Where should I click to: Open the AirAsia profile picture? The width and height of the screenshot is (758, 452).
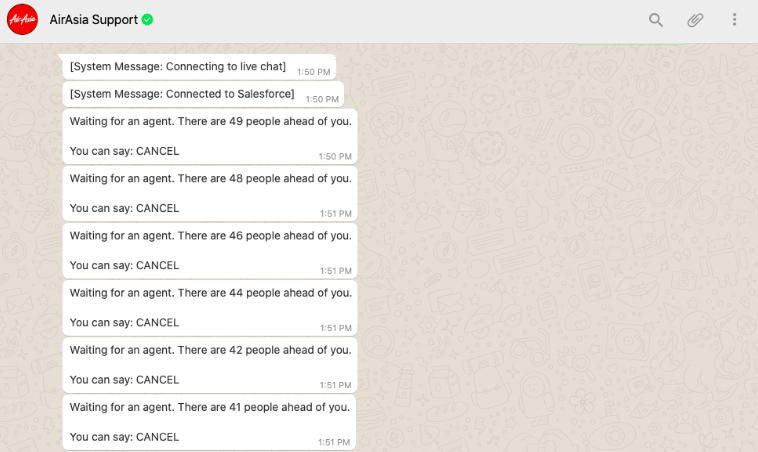22,19
